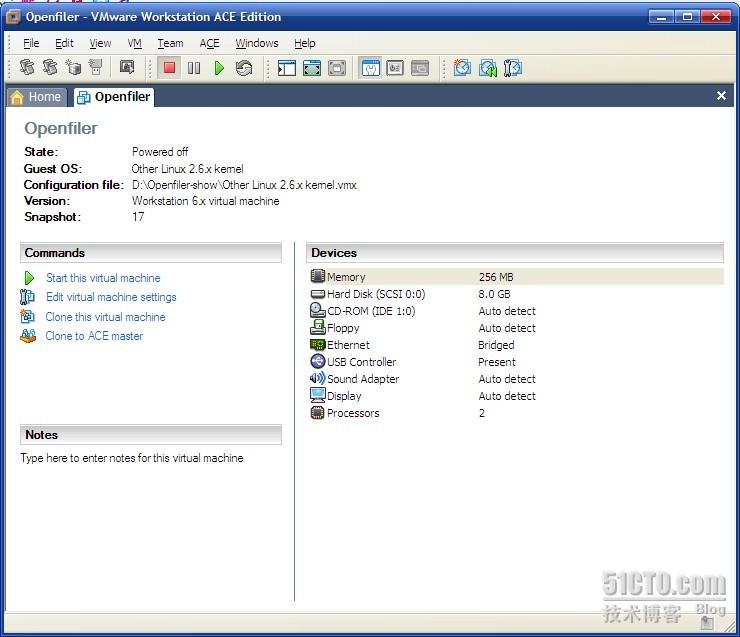Open the Team menu
The width and height of the screenshot is (740, 637).
click(170, 43)
